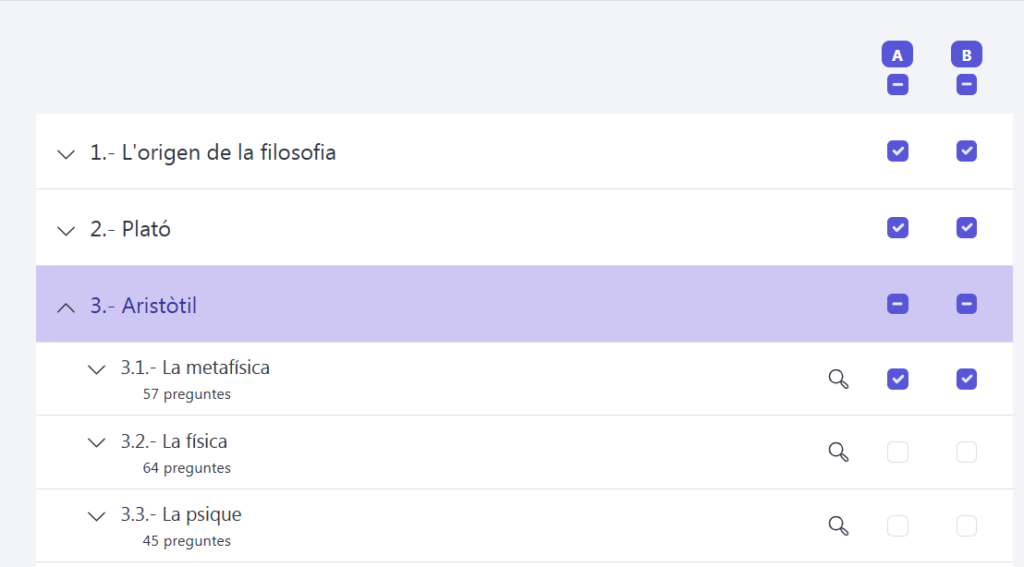Select the 3.- Aristòtil heading

click(143, 306)
